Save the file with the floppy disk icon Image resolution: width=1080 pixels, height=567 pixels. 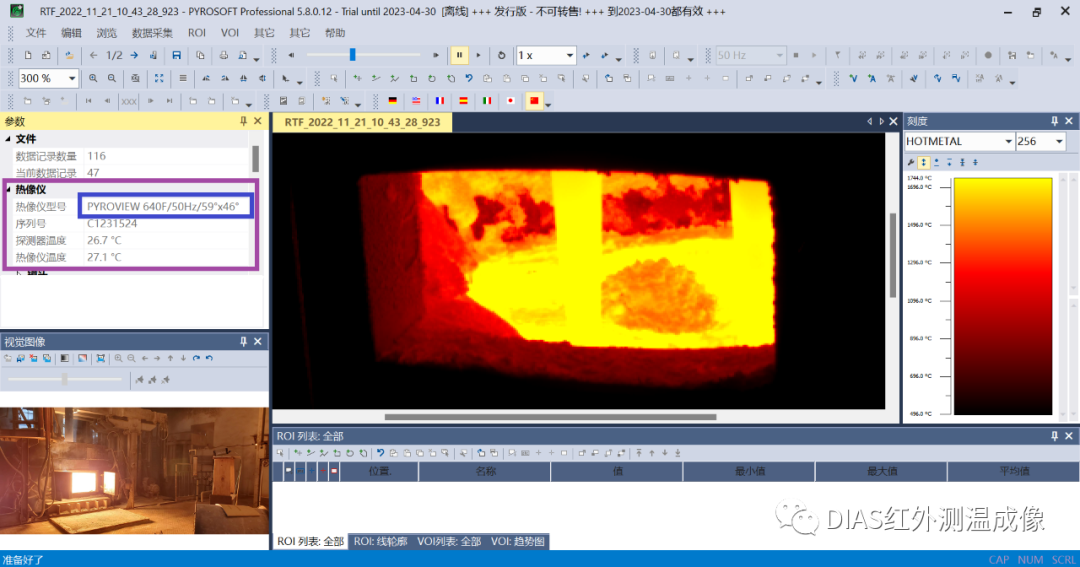[x=177, y=55]
